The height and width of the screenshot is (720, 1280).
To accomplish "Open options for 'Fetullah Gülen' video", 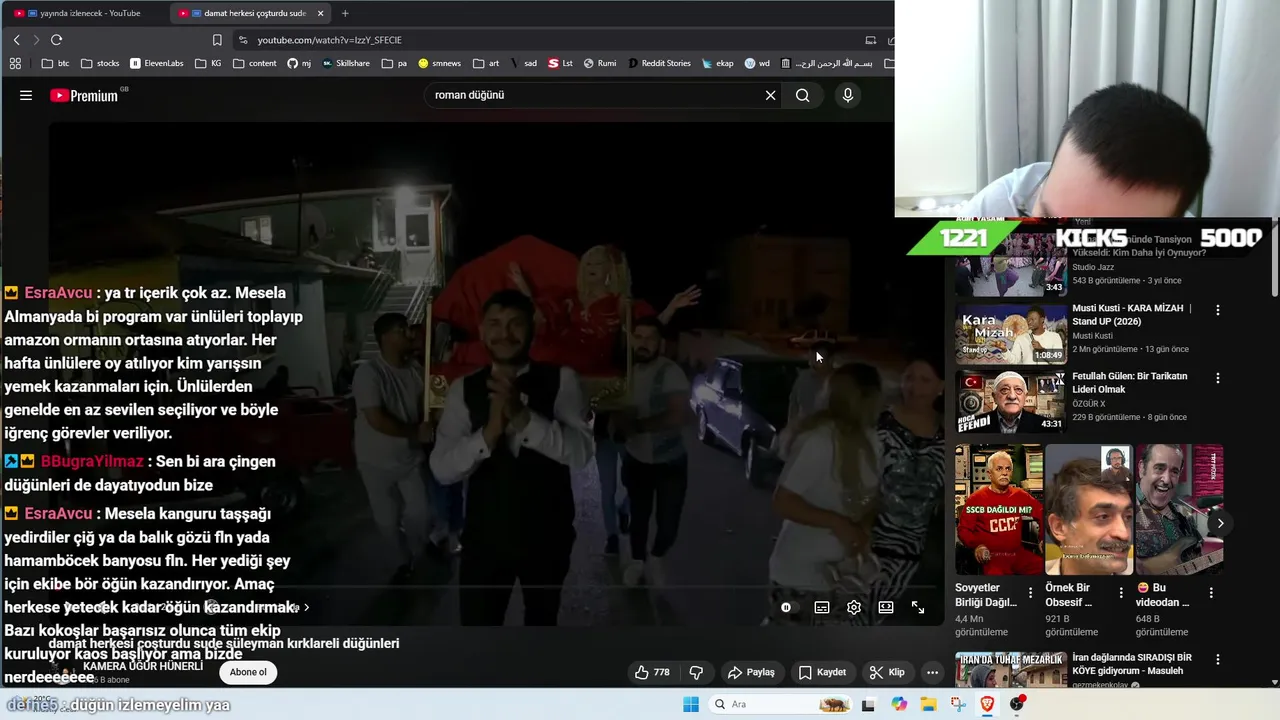I will pos(1218,378).
